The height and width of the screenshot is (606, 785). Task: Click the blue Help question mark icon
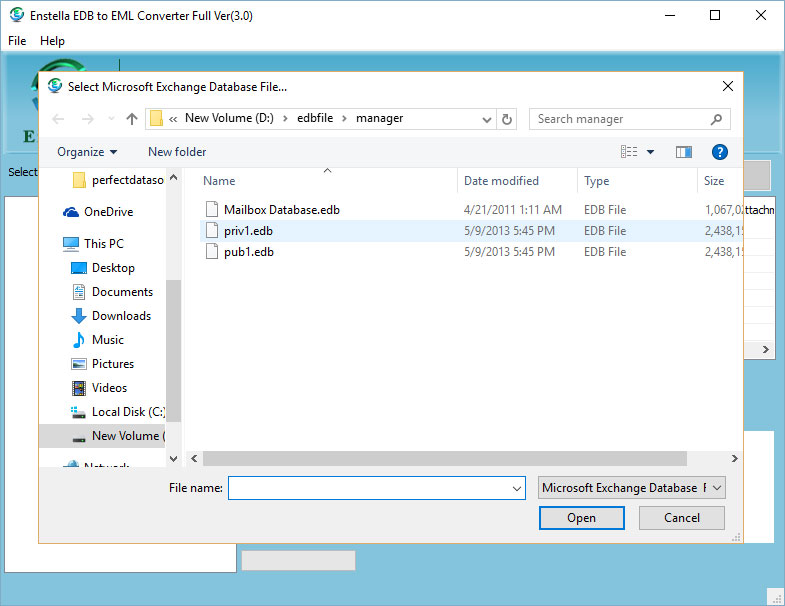719,152
